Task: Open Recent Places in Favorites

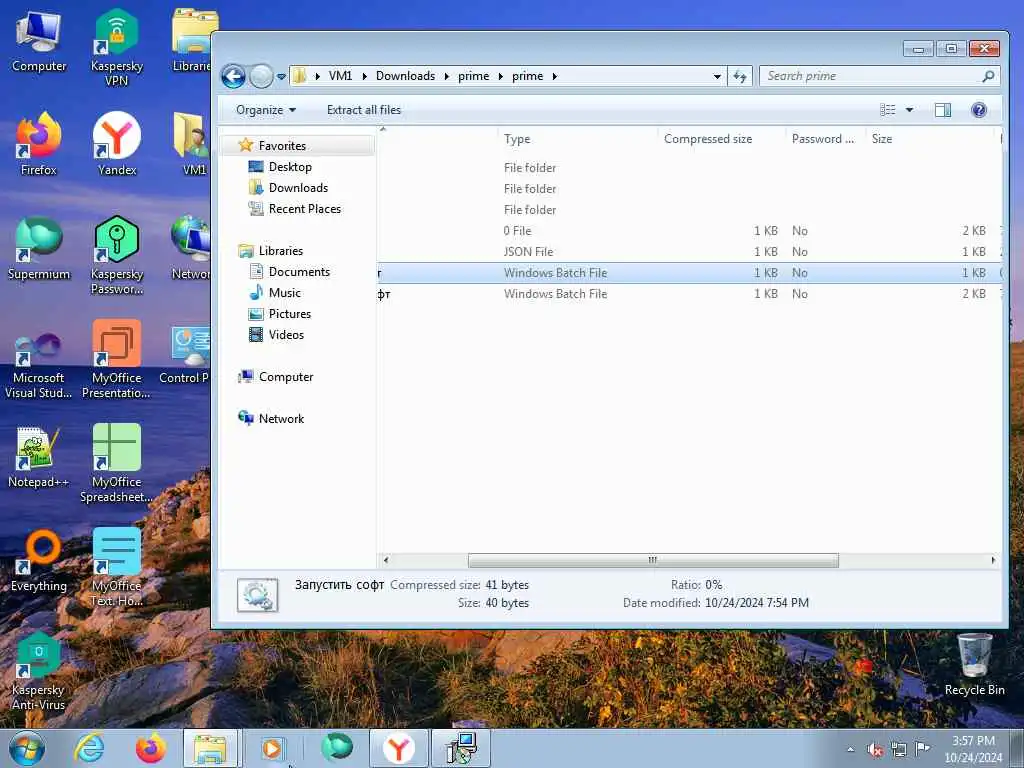Action: (304, 208)
